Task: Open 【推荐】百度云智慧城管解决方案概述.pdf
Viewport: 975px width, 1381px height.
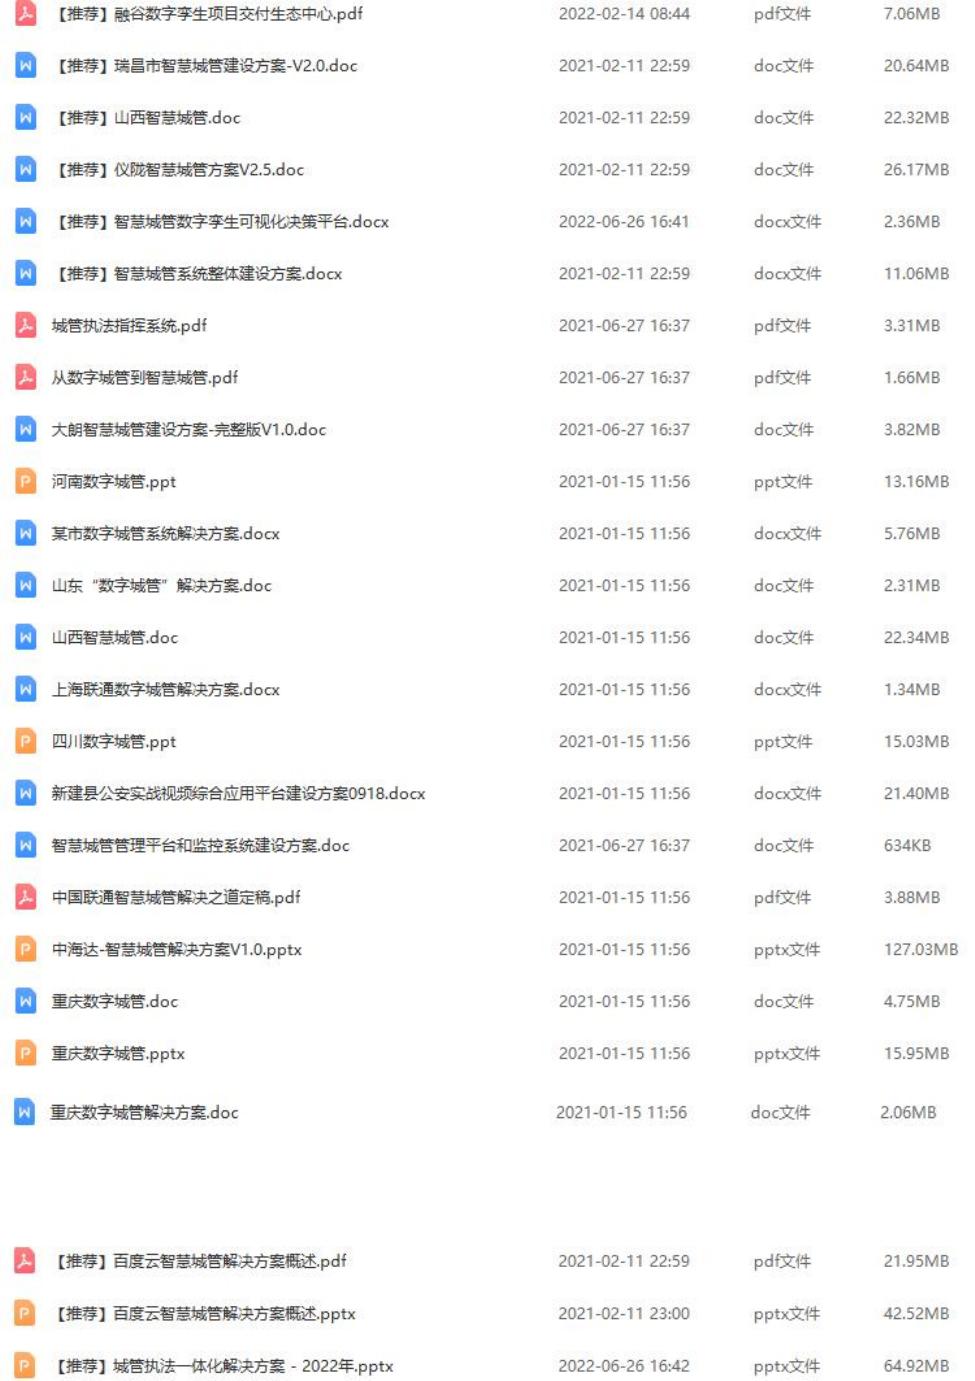Action: click(x=199, y=1262)
